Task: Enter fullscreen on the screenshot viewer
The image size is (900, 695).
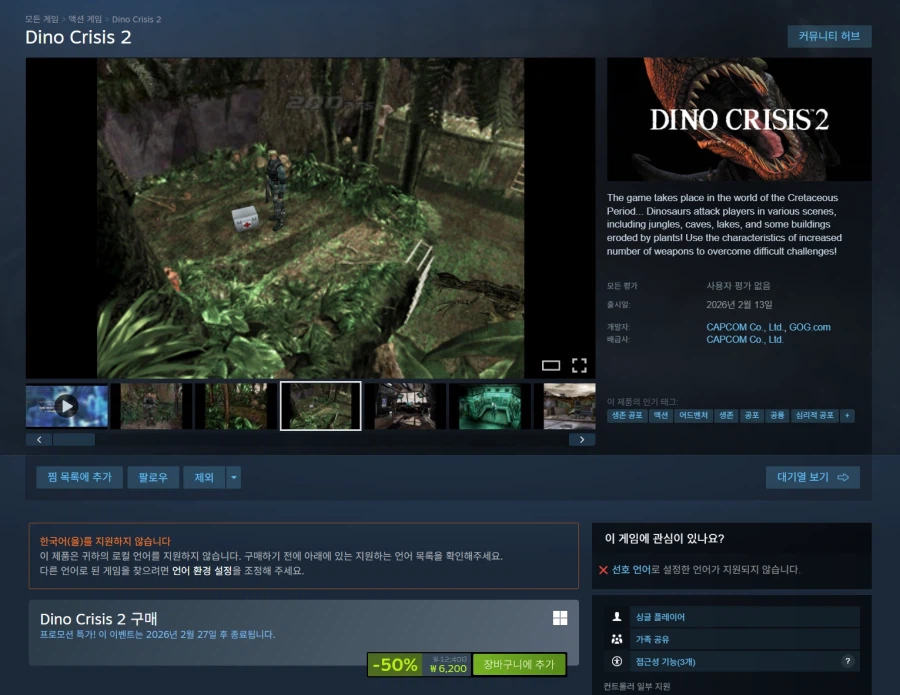Action: point(579,365)
